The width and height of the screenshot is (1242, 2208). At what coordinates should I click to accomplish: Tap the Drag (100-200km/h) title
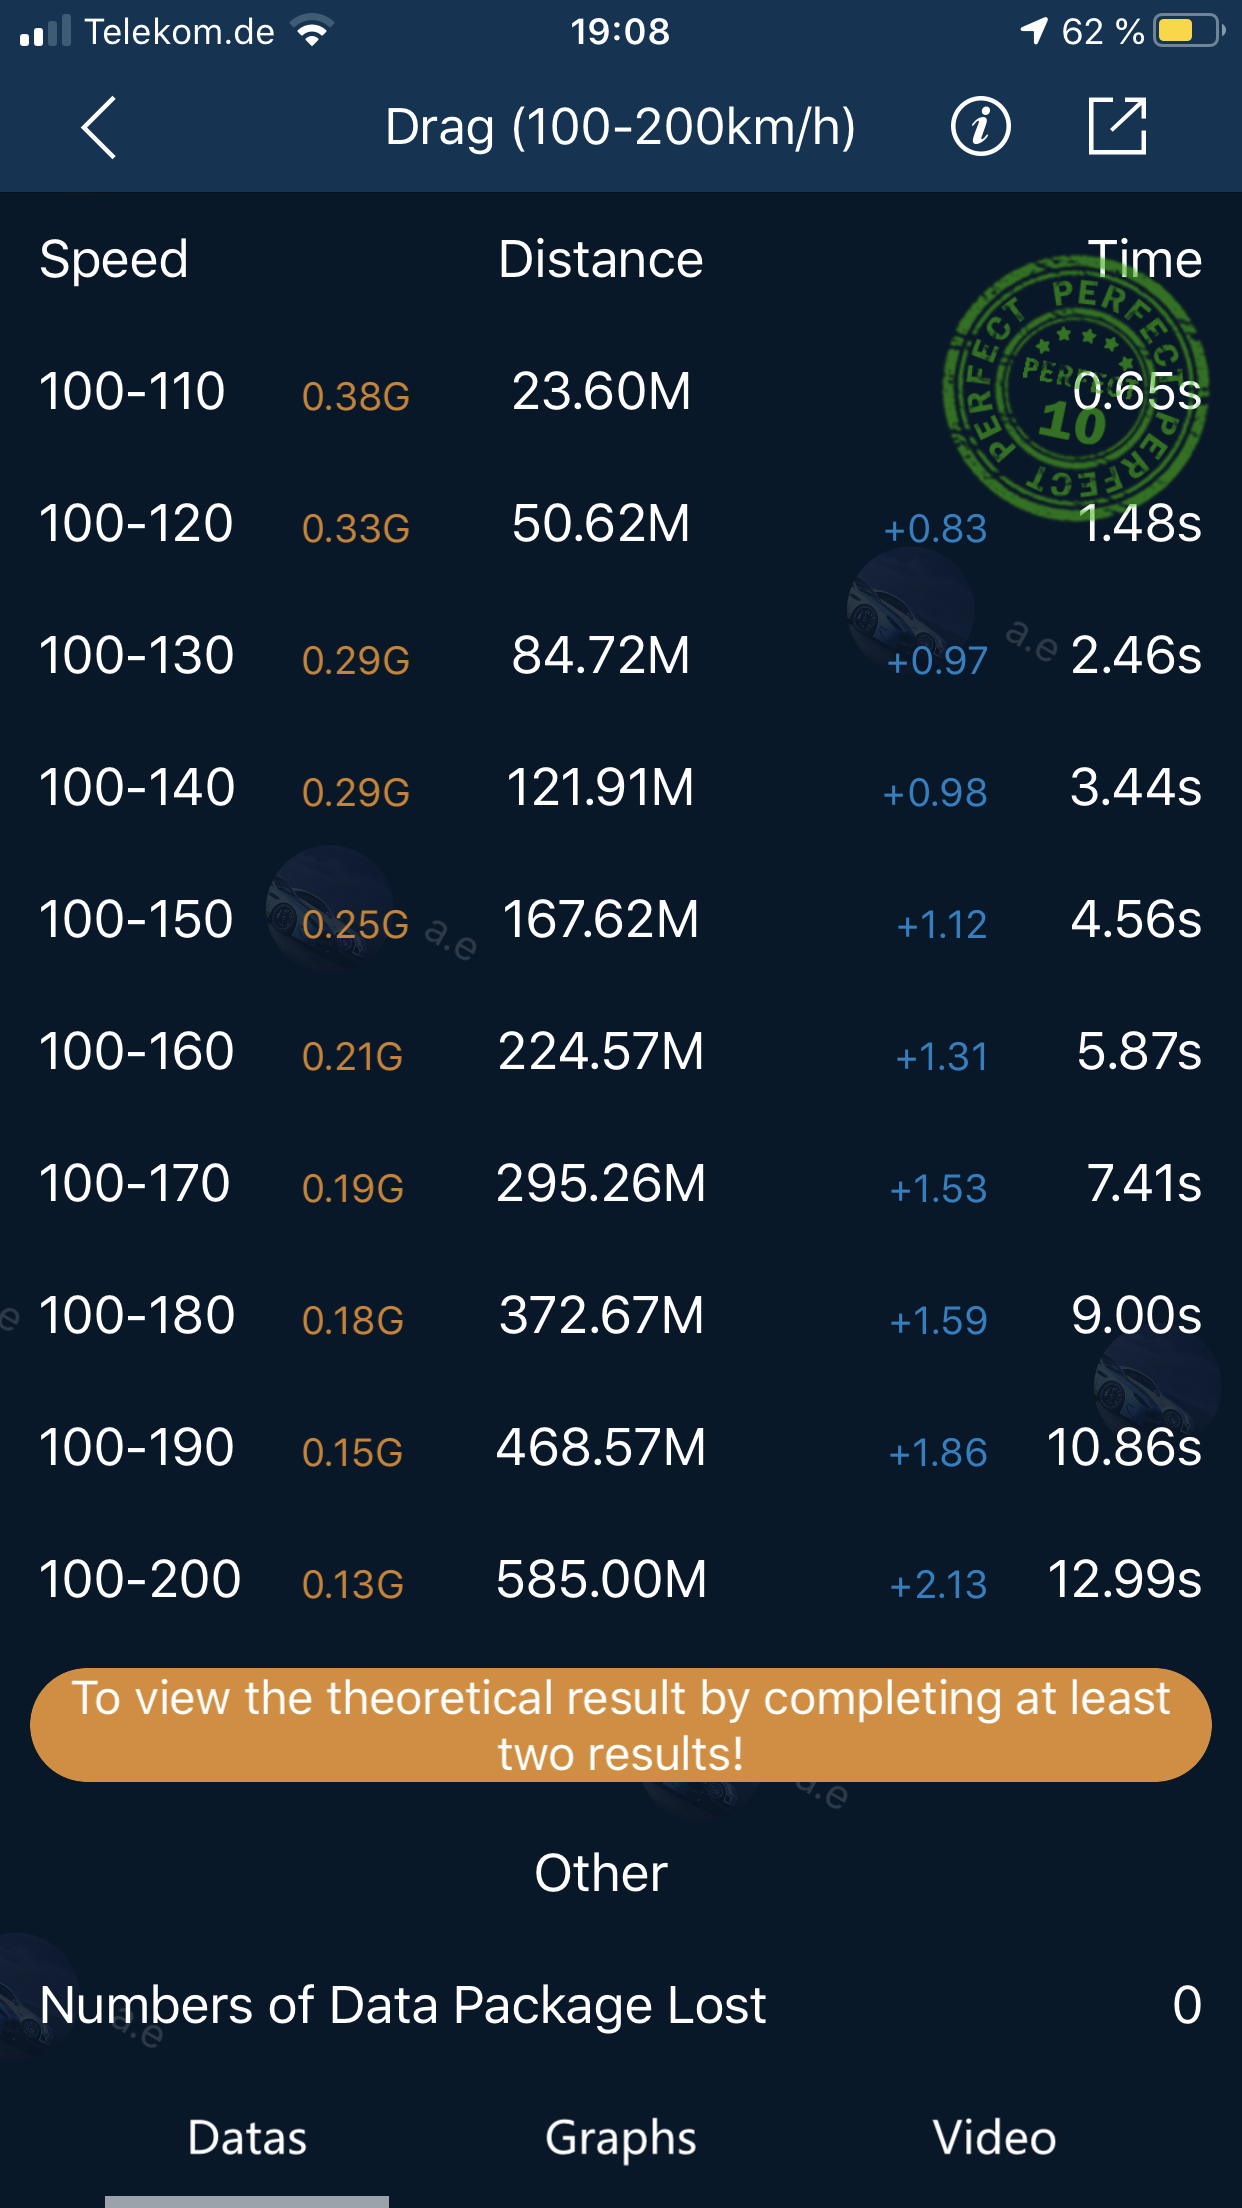620,127
